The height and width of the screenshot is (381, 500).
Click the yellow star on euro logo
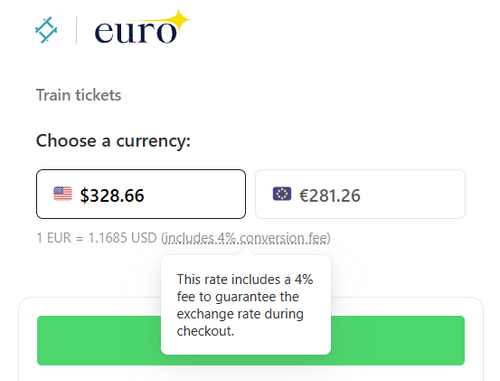click(180, 20)
